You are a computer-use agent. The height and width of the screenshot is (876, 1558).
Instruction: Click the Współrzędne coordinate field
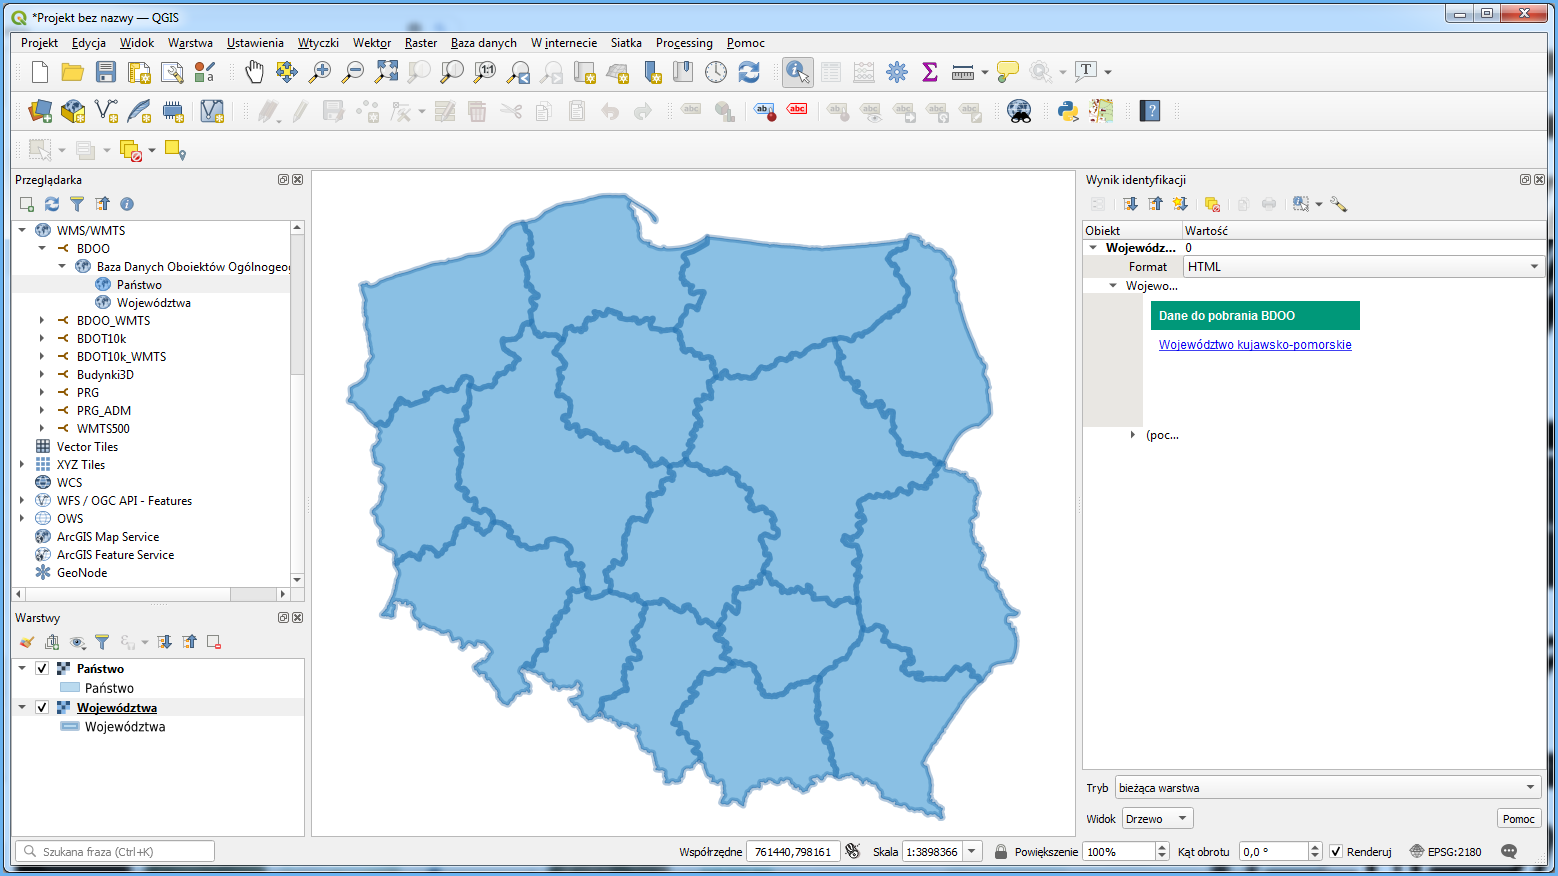point(794,851)
